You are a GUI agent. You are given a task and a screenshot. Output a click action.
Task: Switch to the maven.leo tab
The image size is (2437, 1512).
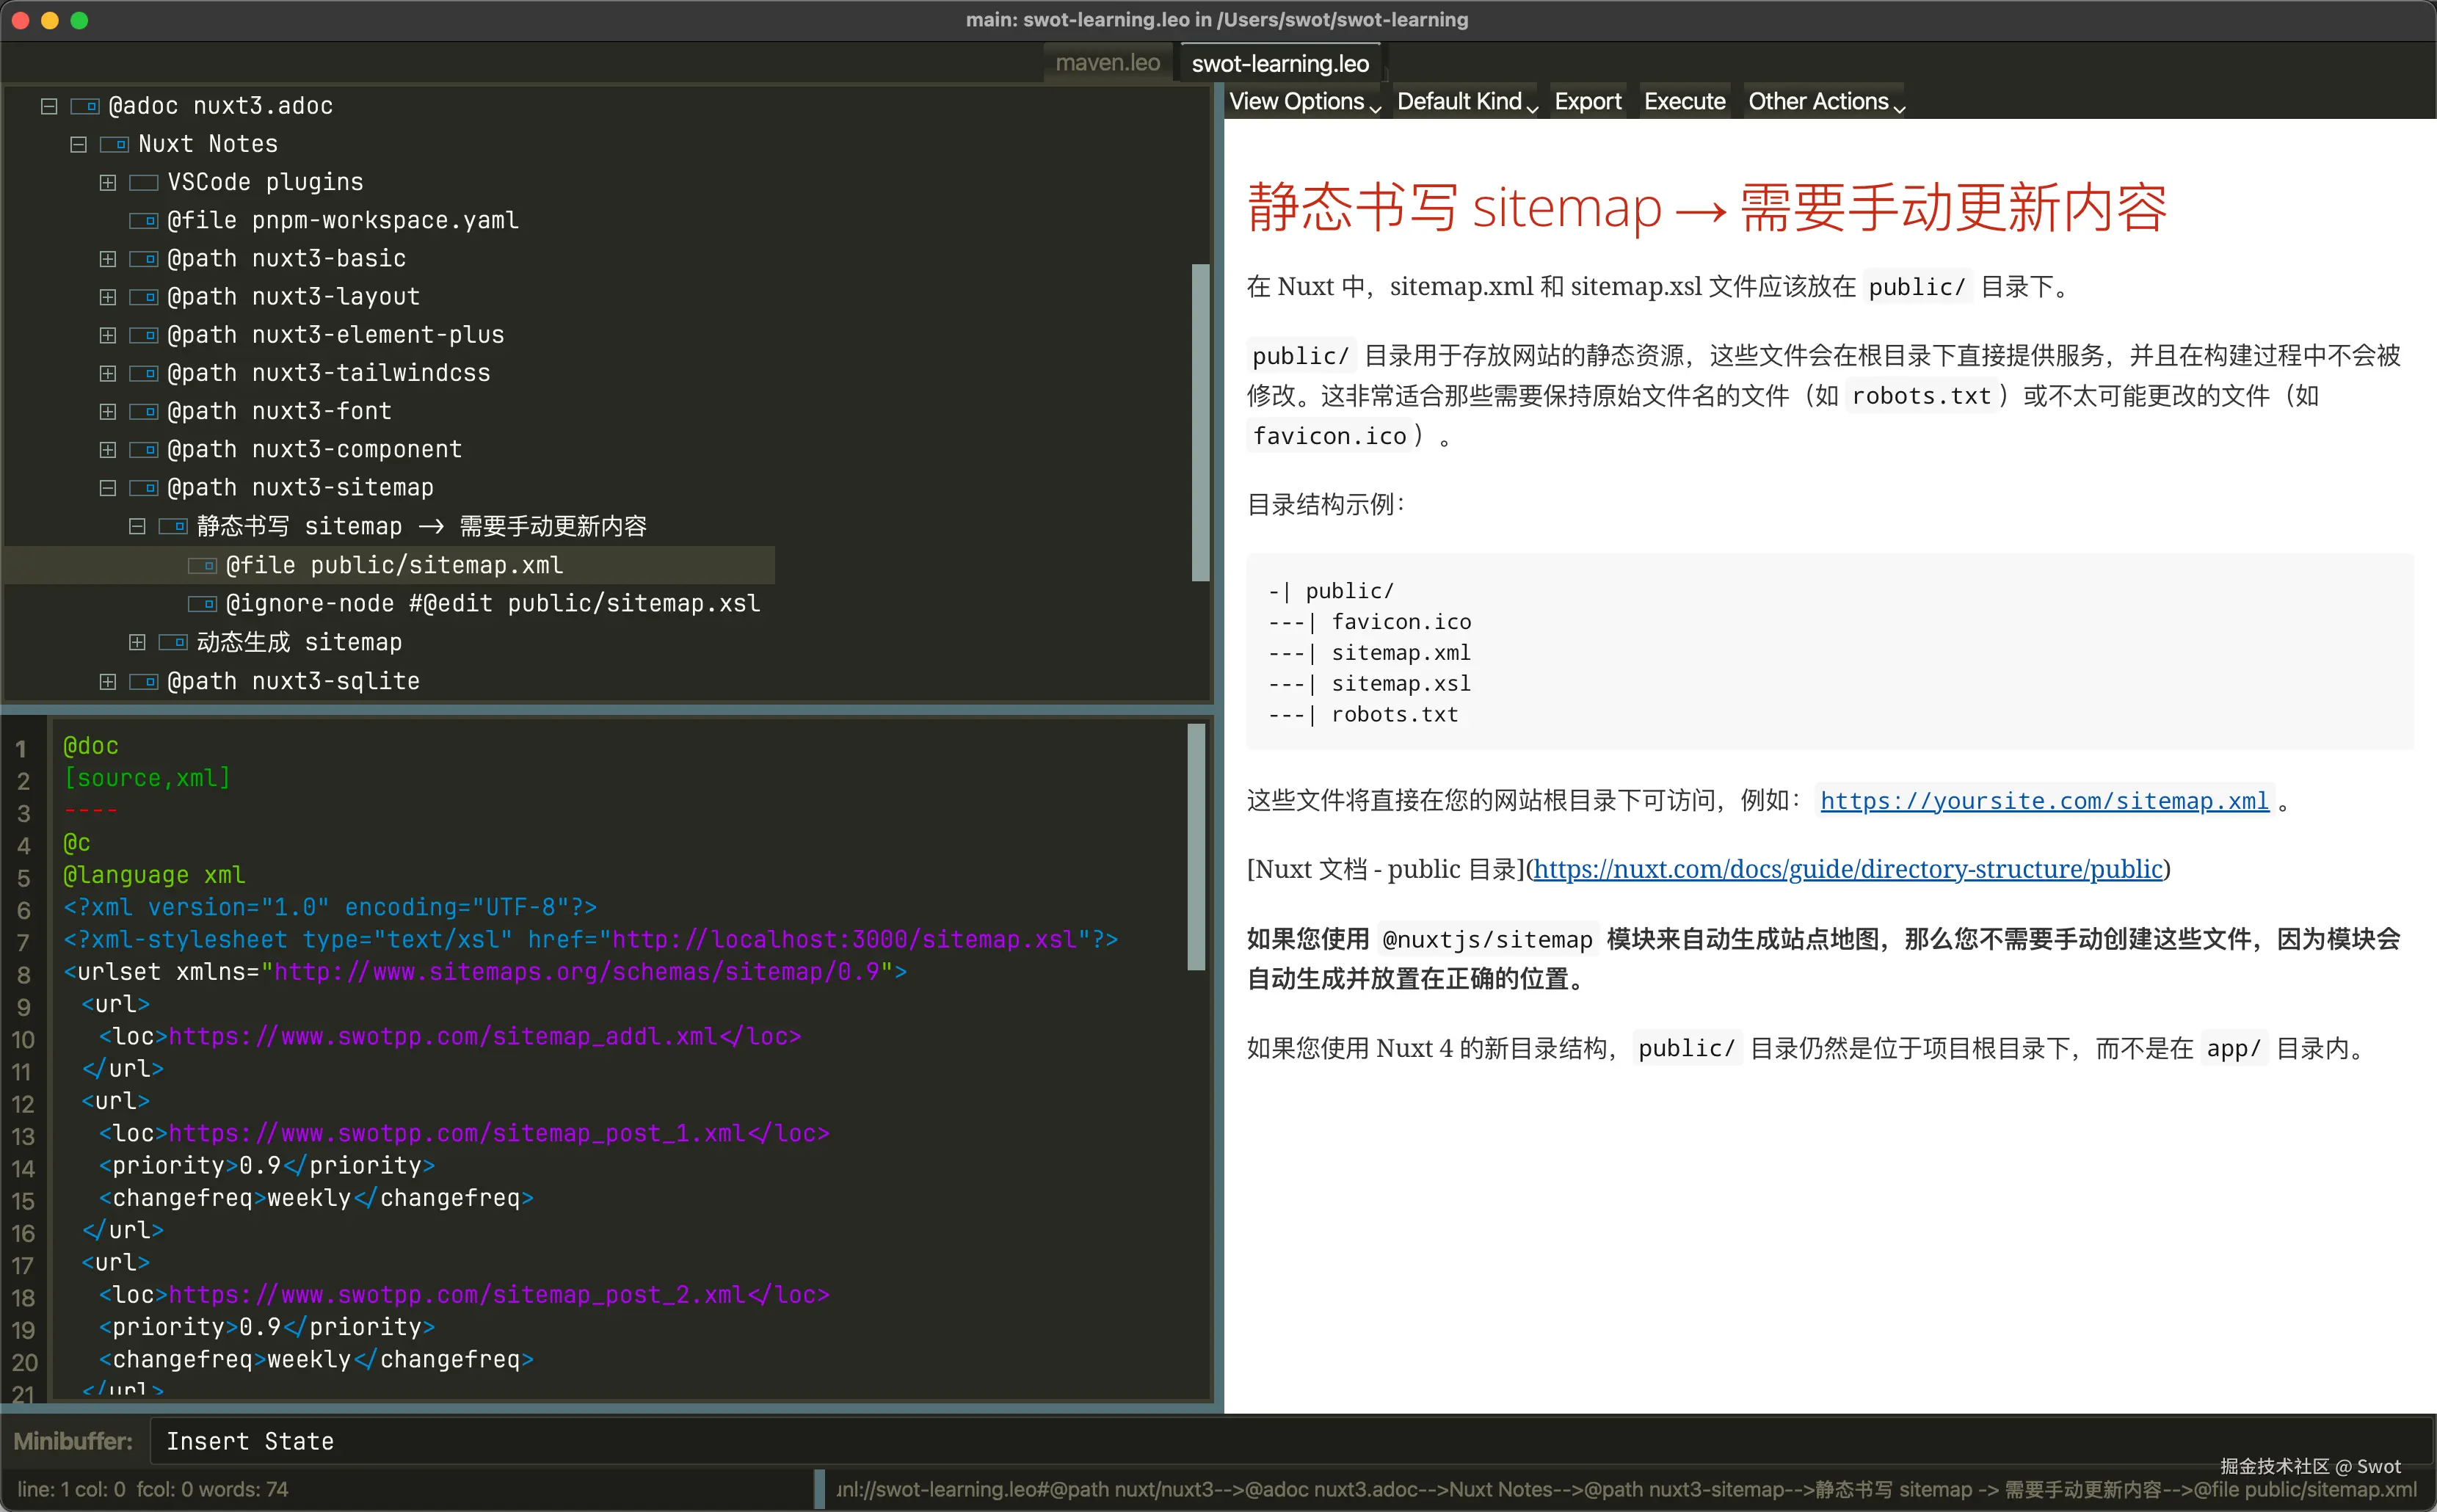(1107, 63)
